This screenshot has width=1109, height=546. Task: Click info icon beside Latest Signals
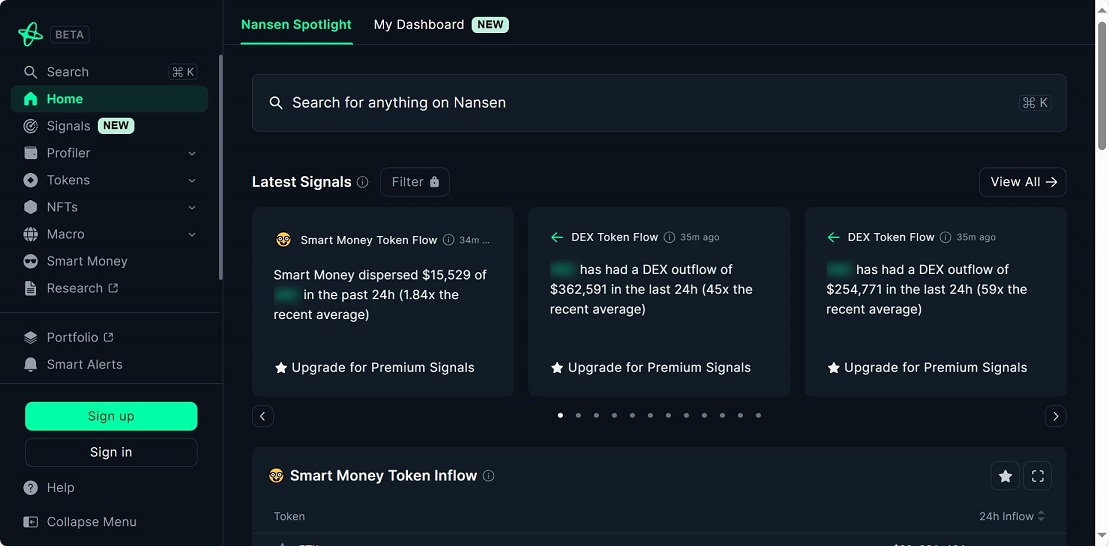point(362,182)
